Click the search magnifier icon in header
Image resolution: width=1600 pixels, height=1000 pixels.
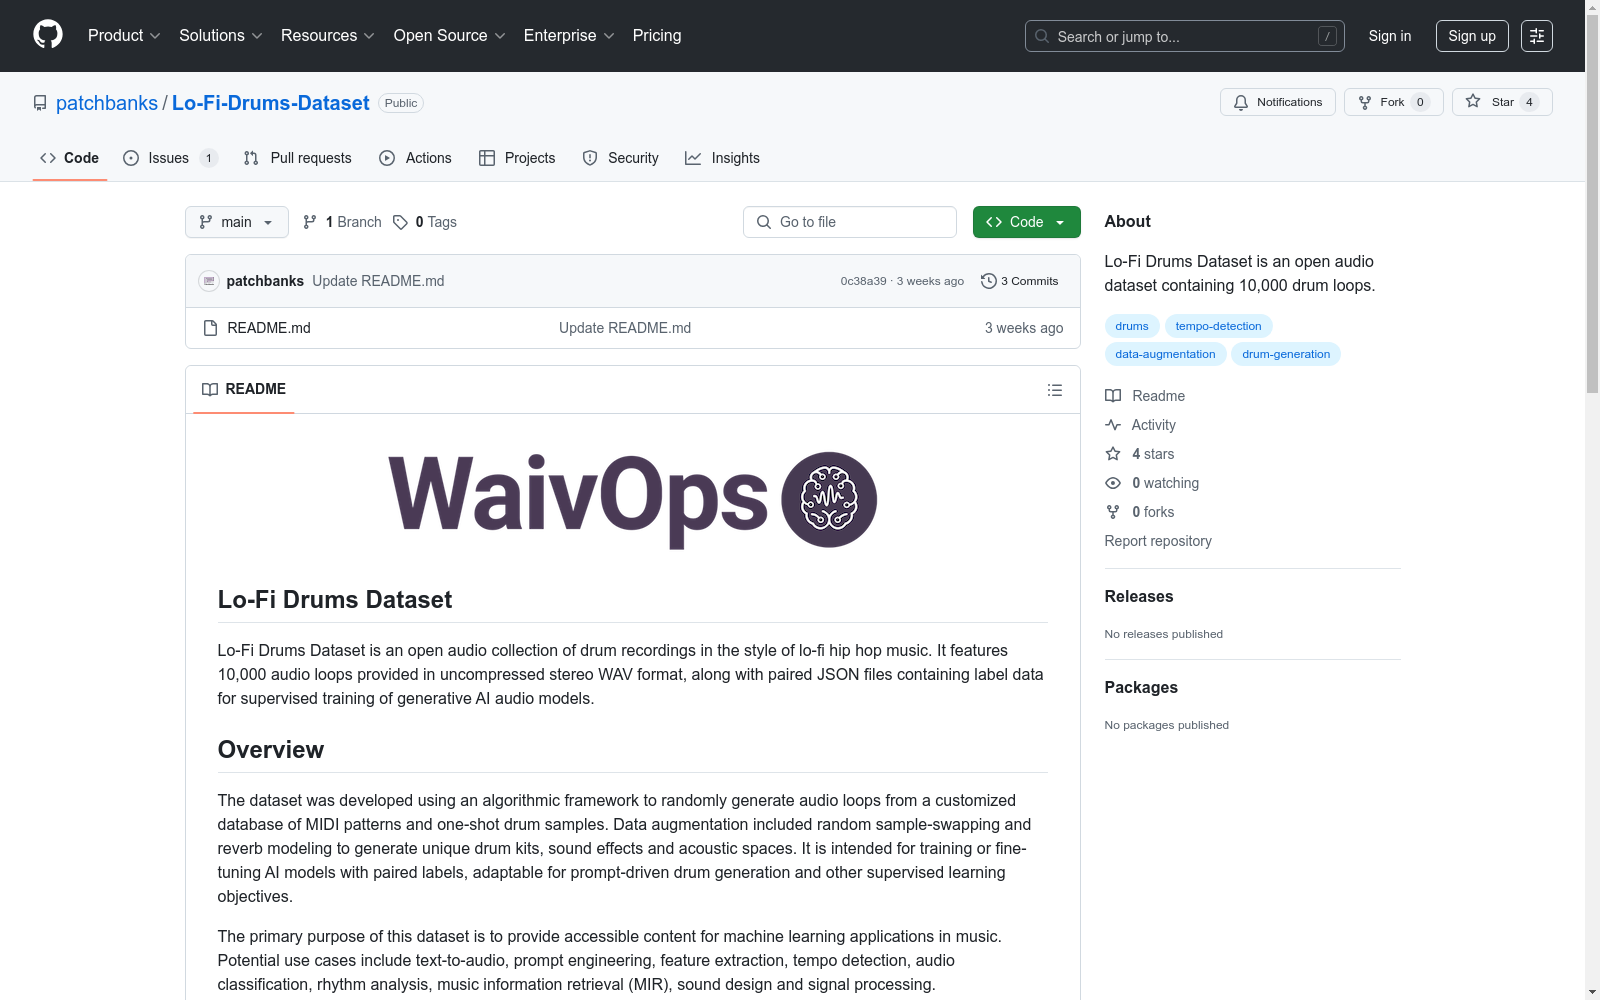coord(1042,36)
